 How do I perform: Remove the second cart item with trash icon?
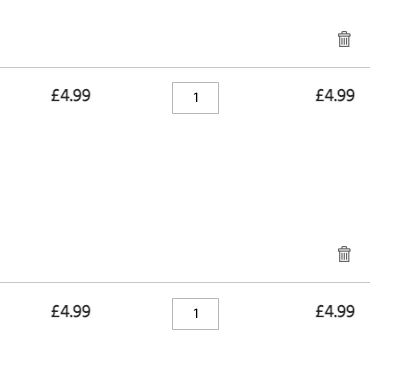coord(344,254)
